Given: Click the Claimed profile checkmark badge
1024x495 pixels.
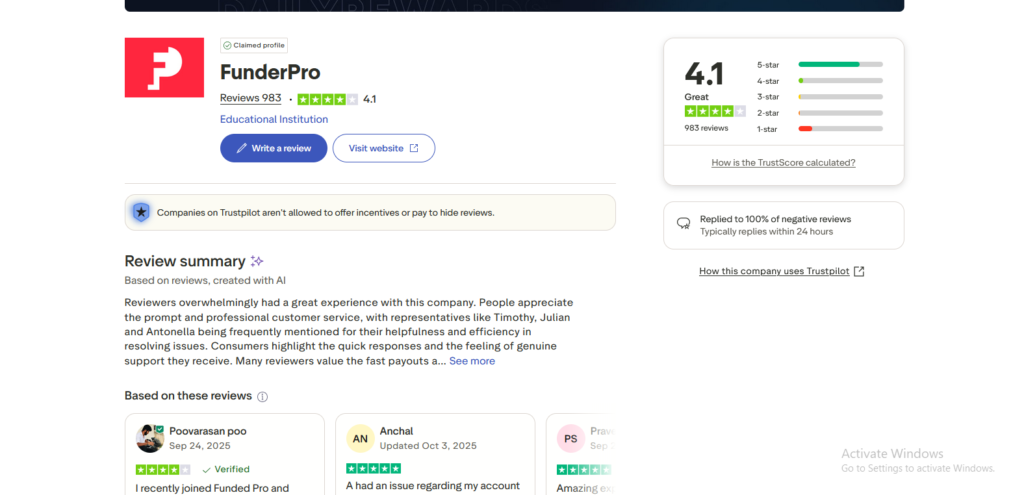Looking at the screenshot, I should [227, 45].
